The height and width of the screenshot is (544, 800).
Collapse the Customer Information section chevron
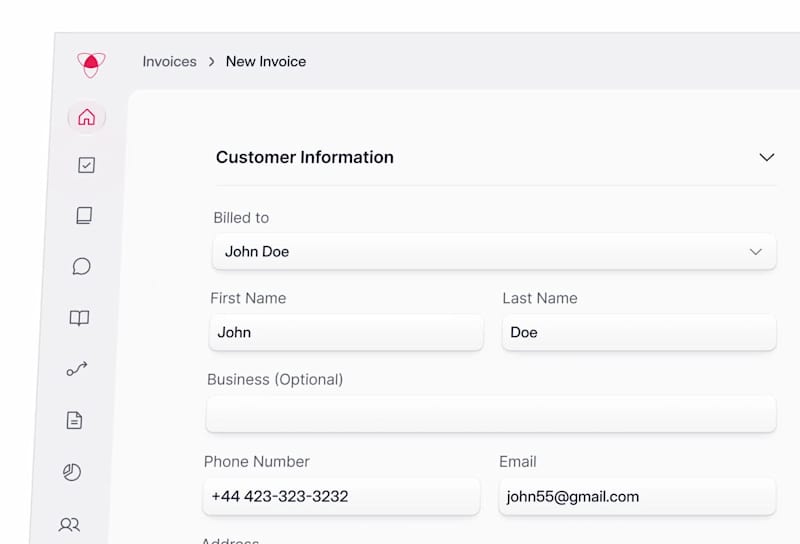pyautogui.click(x=767, y=157)
